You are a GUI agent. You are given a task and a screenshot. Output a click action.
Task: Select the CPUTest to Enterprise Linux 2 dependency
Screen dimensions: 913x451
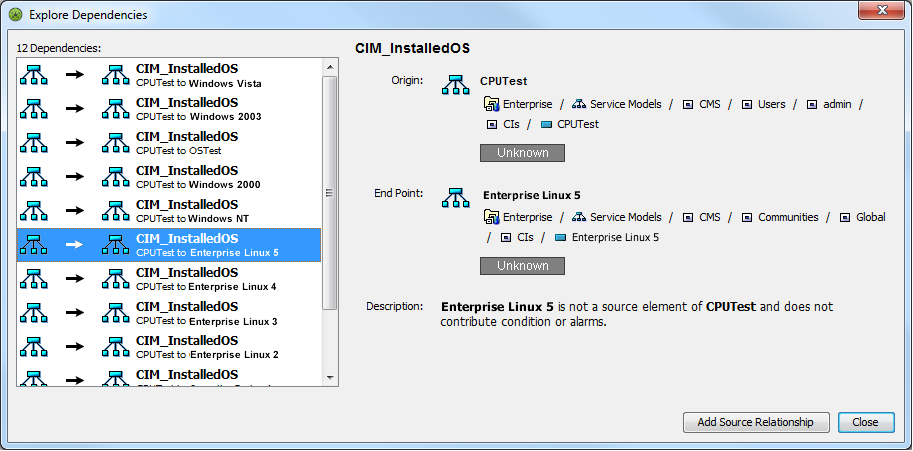[169, 347]
